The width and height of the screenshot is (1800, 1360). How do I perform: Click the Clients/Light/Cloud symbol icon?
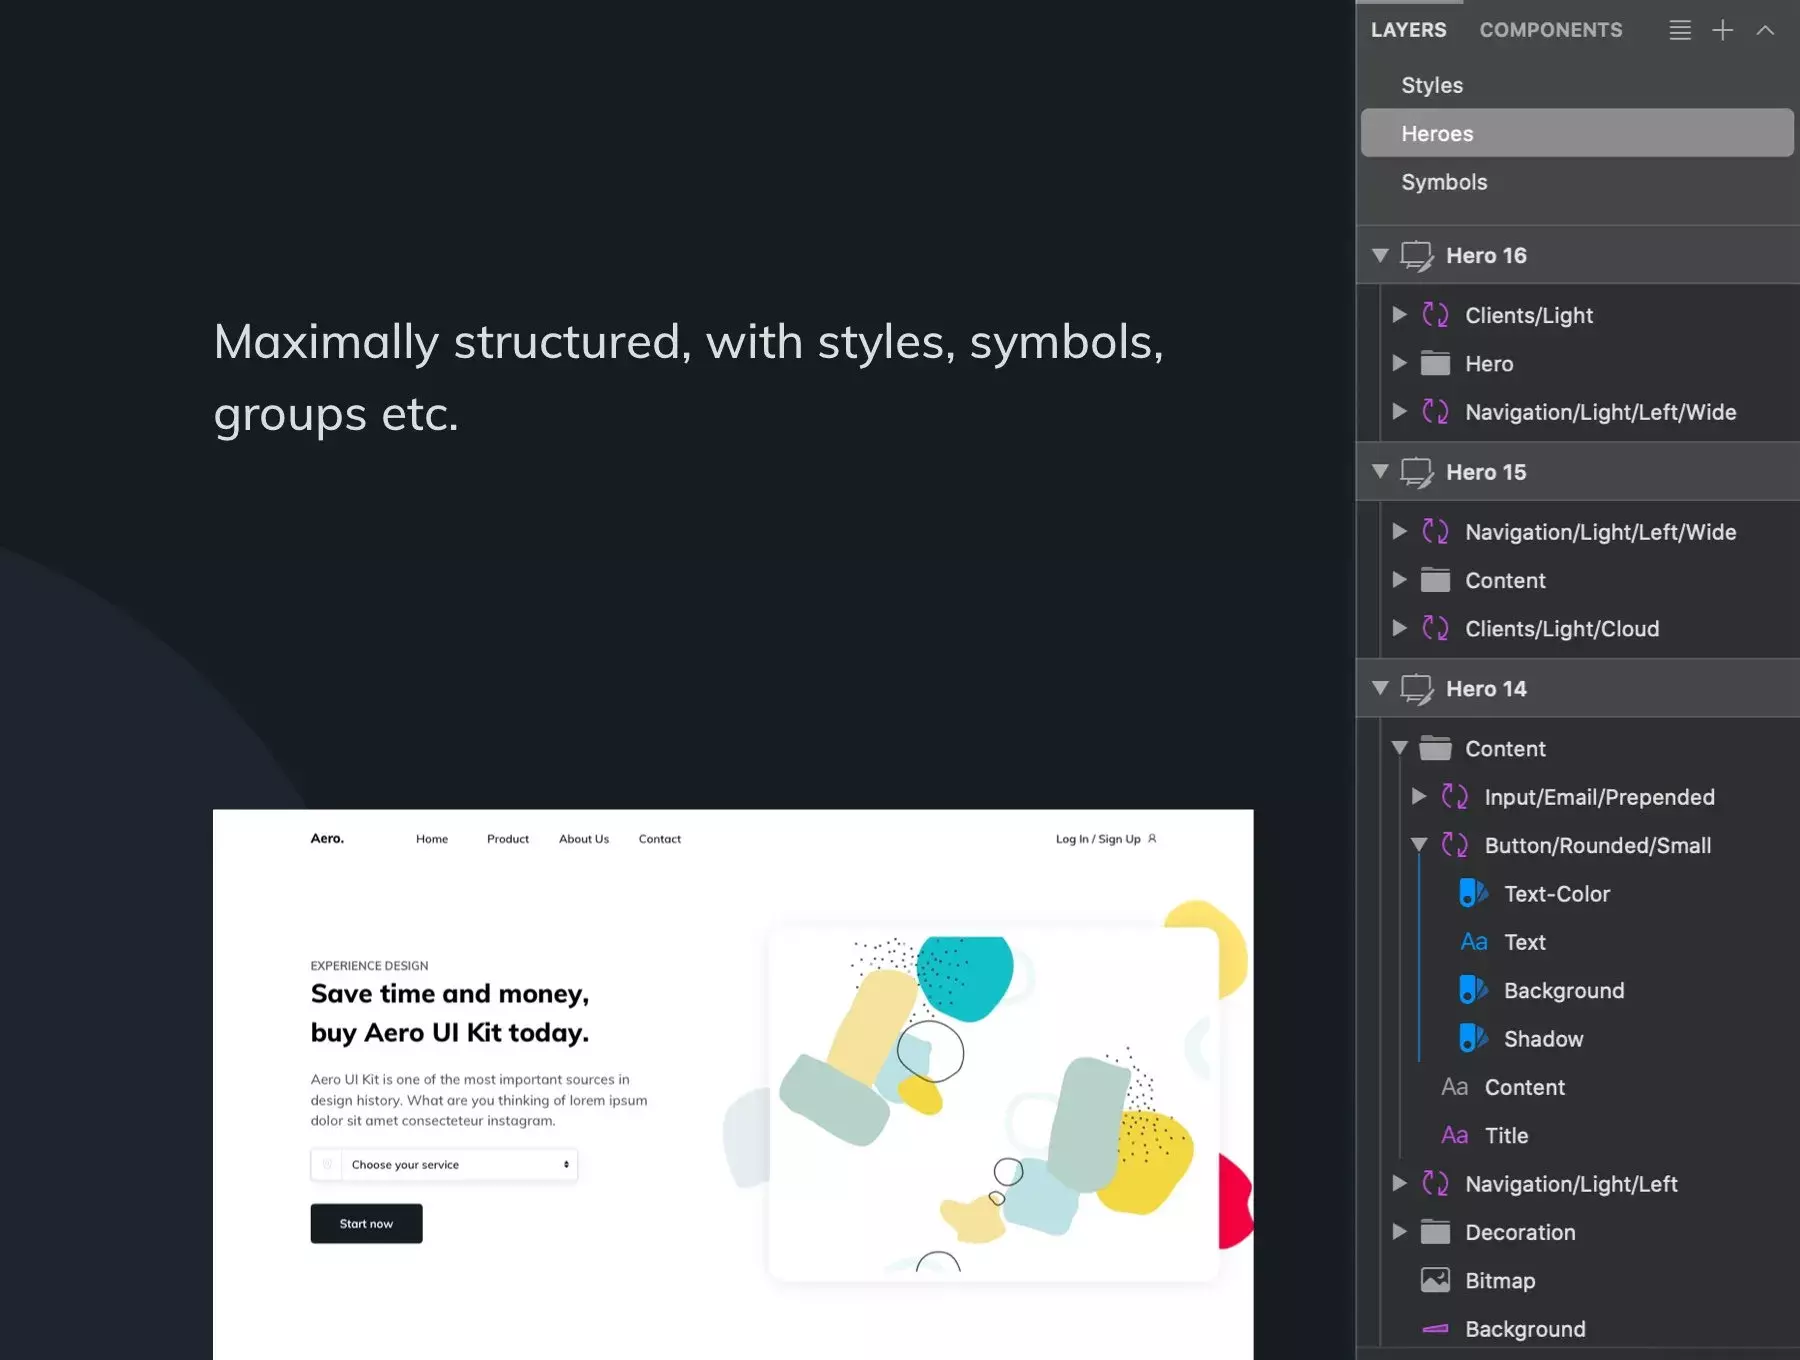pos(1435,628)
